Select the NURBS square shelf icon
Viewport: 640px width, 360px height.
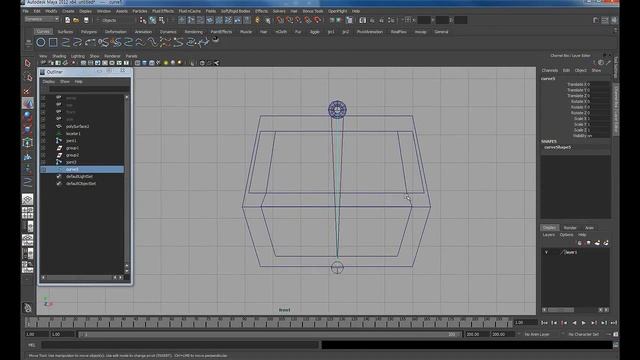point(53,42)
